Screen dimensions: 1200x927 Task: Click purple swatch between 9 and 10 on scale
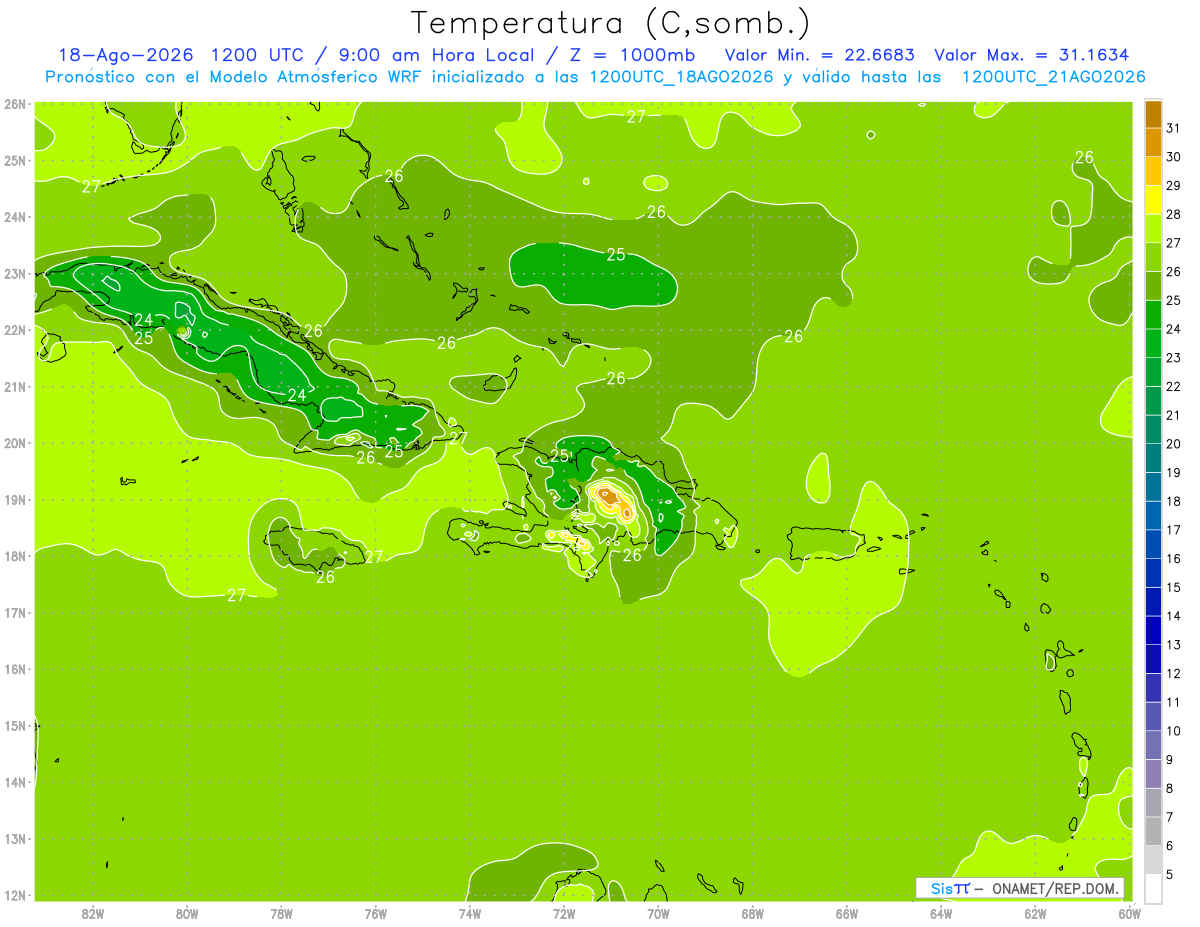1153,744
